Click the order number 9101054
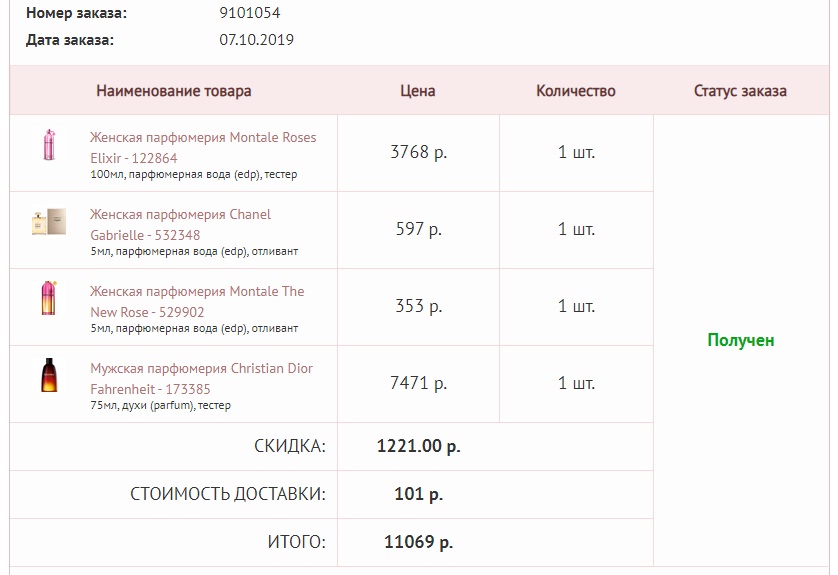Screen dimensions: 838x575 [x=250, y=14]
